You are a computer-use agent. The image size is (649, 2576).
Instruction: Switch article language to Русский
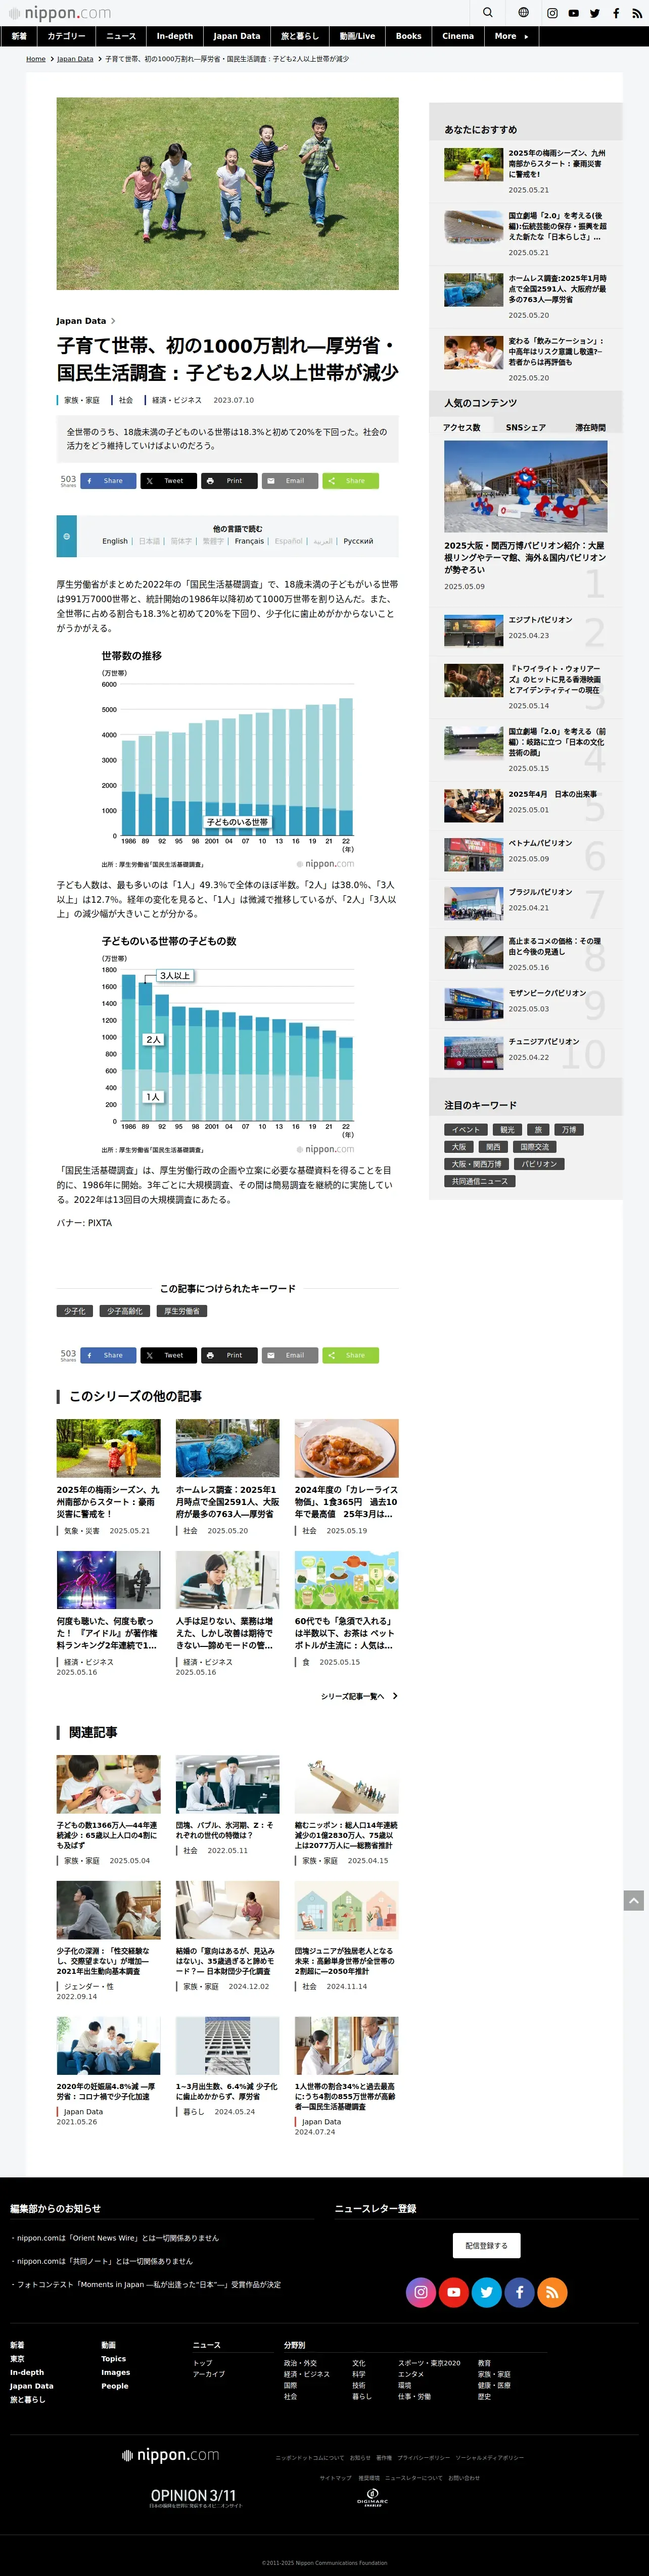358,541
